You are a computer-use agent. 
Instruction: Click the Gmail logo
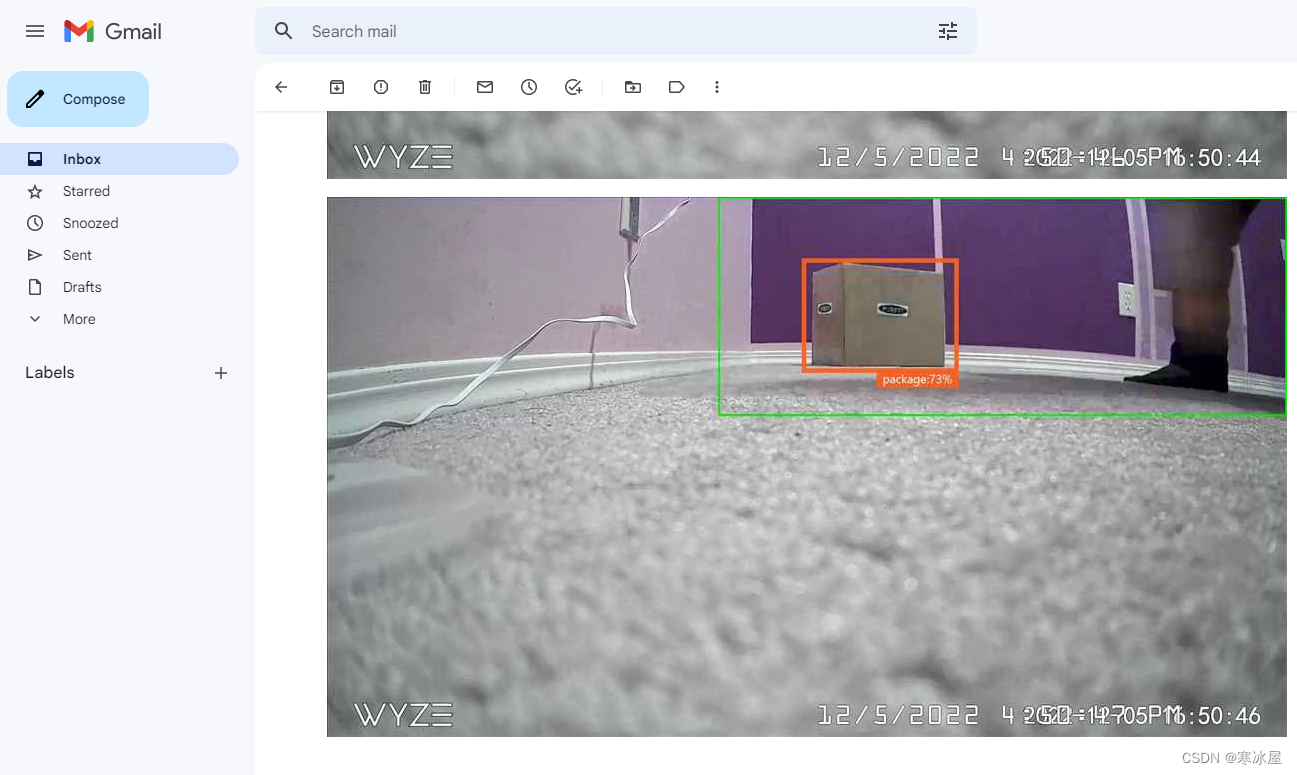(x=113, y=31)
